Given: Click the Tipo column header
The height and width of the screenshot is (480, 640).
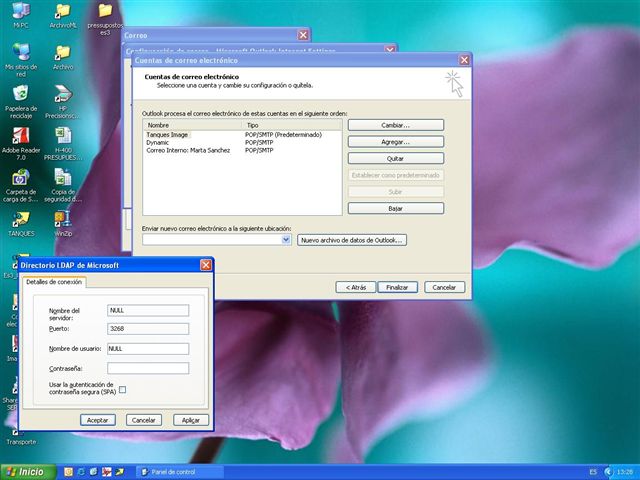Looking at the screenshot, I should click(x=292, y=125).
